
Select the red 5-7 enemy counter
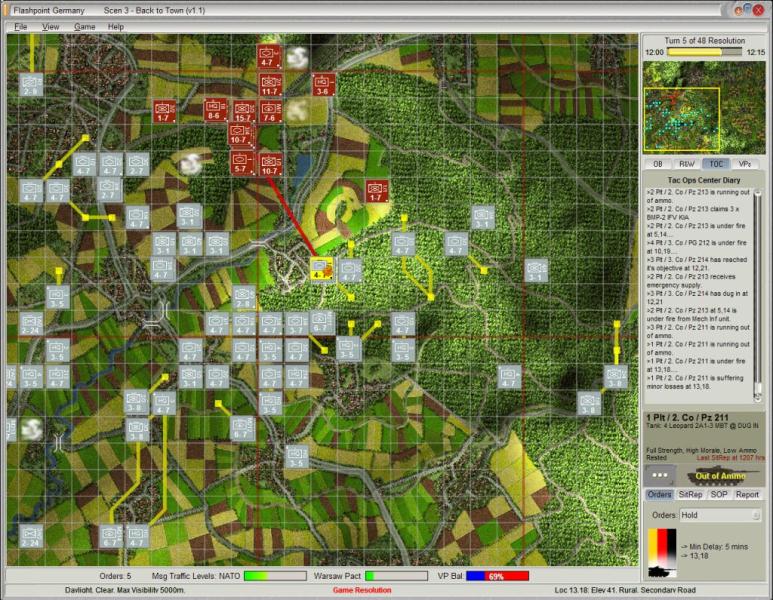[241, 162]
